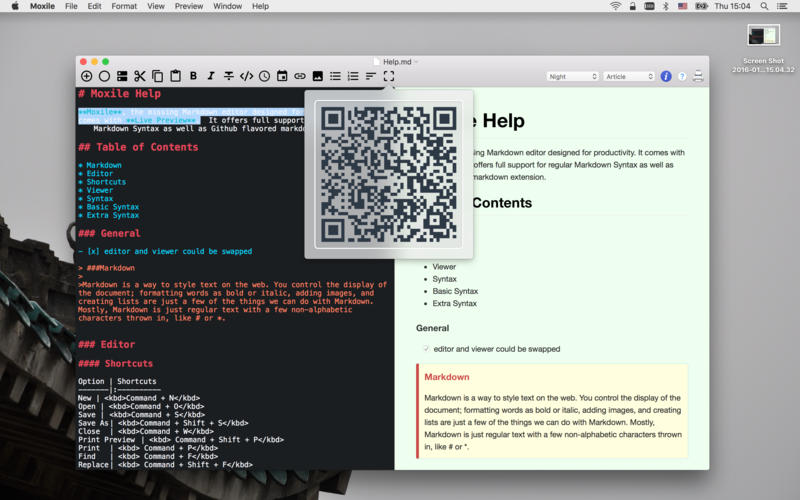Click the generated QR code image

(388, 174)
